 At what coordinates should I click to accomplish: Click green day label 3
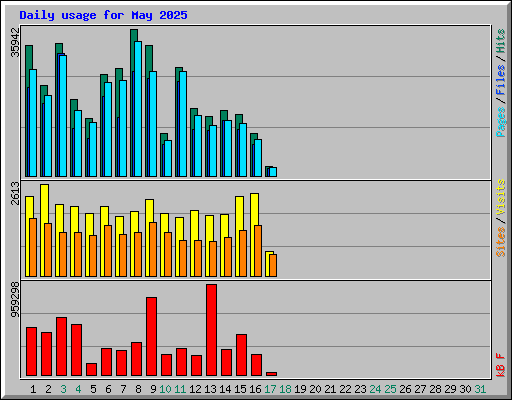pyautogui.click(x=63, y=389)
